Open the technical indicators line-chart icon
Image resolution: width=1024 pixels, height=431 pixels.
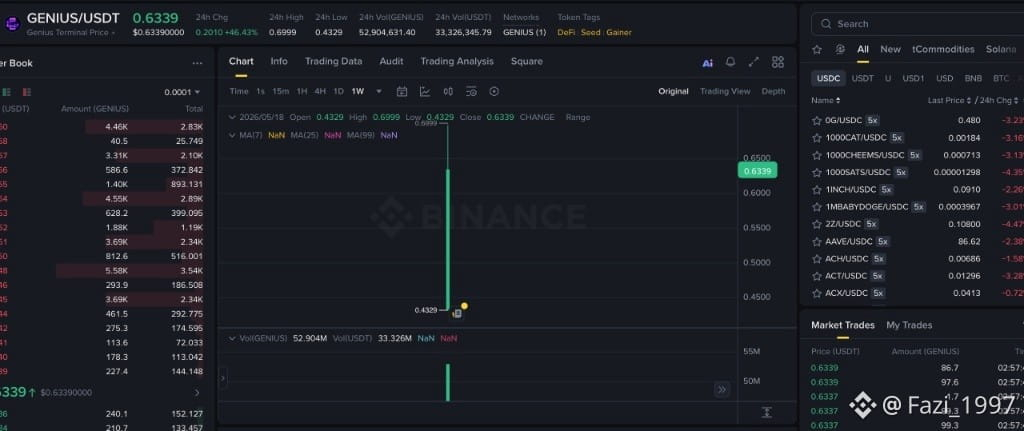[425, 91]
